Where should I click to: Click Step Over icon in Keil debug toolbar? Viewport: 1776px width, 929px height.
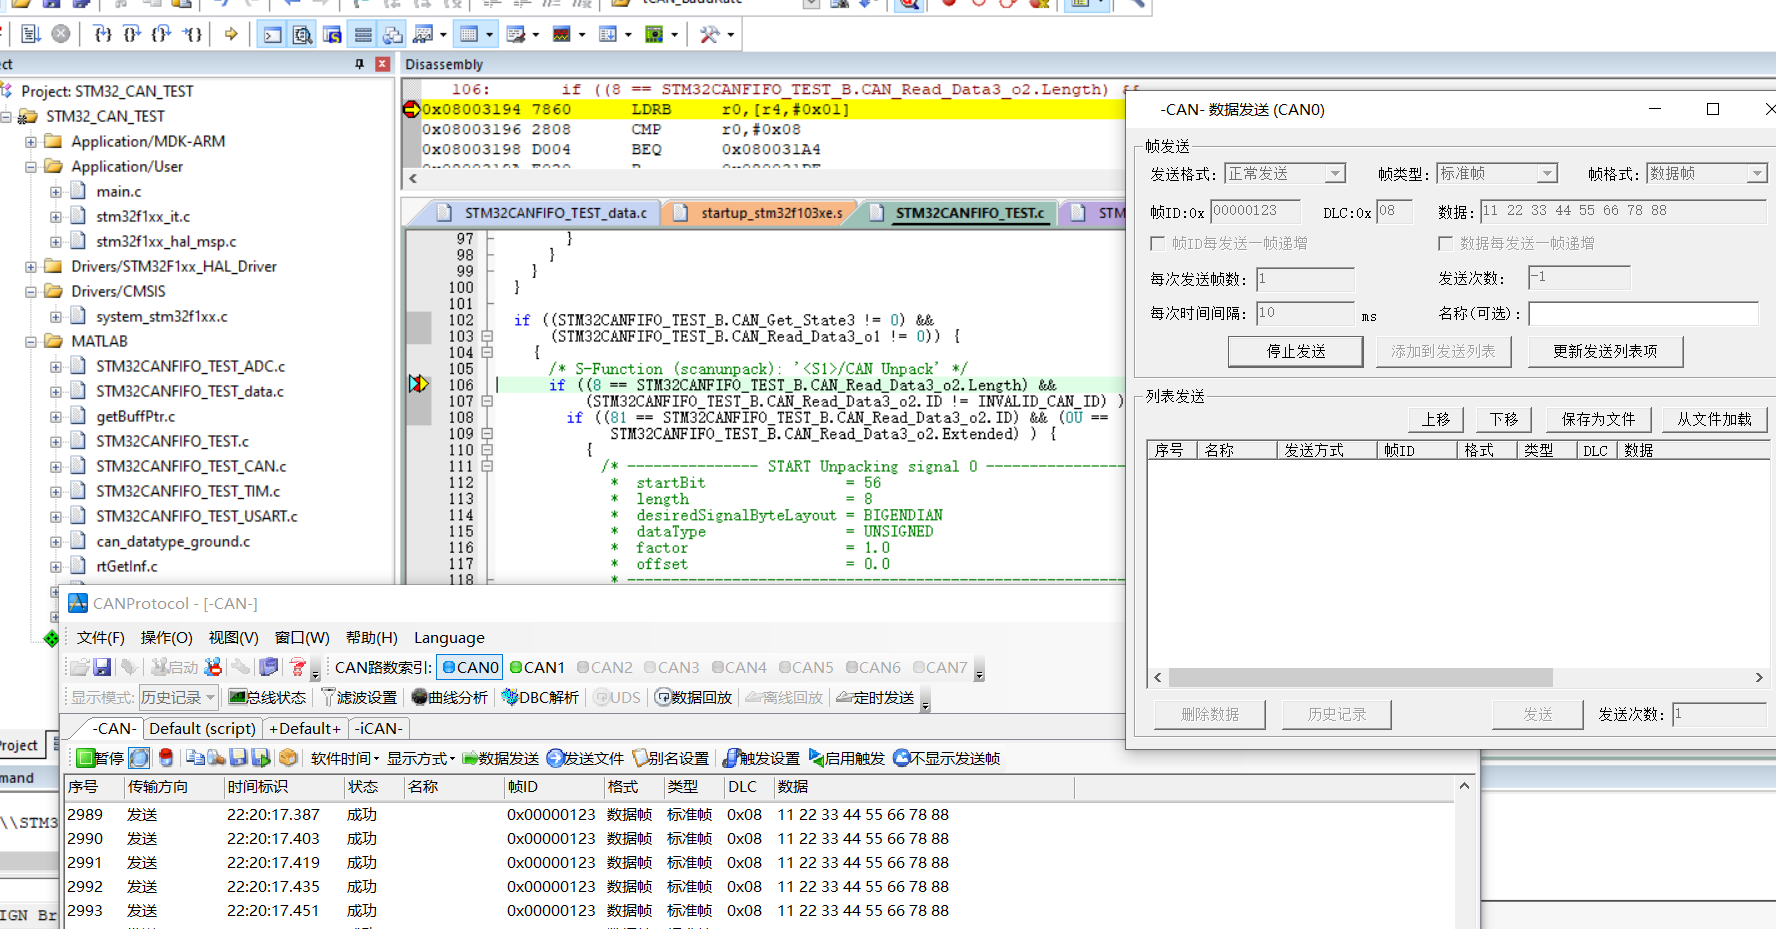click(x=132, y=34)
